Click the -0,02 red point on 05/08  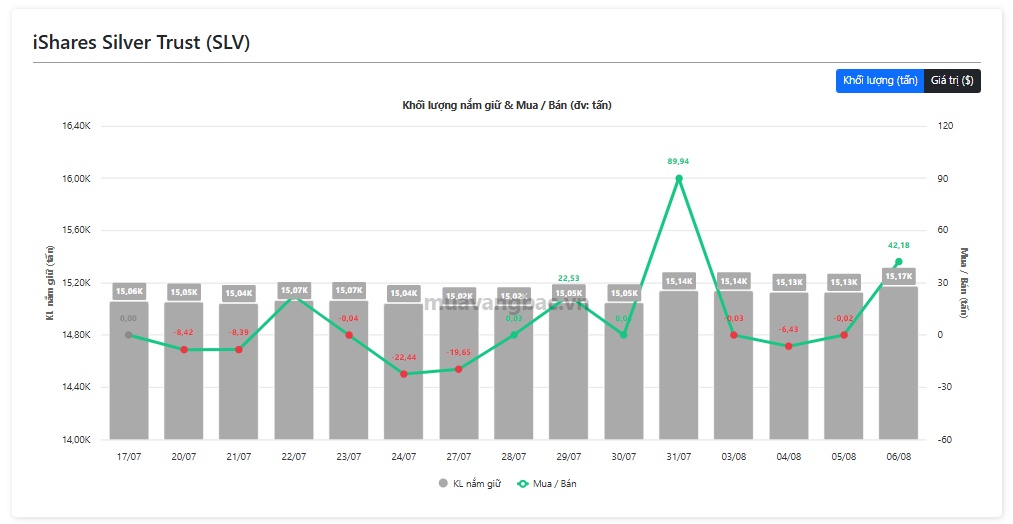coord(843,335)
